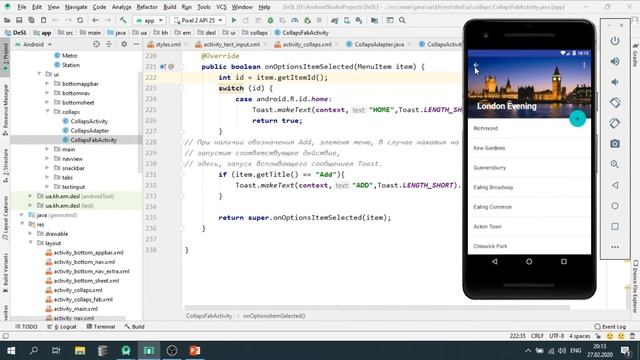Image resolution: width=640 pixels, height=360 pixels.
Task: Click emulator zoom magnifier icon
Action: click(615, 164)
